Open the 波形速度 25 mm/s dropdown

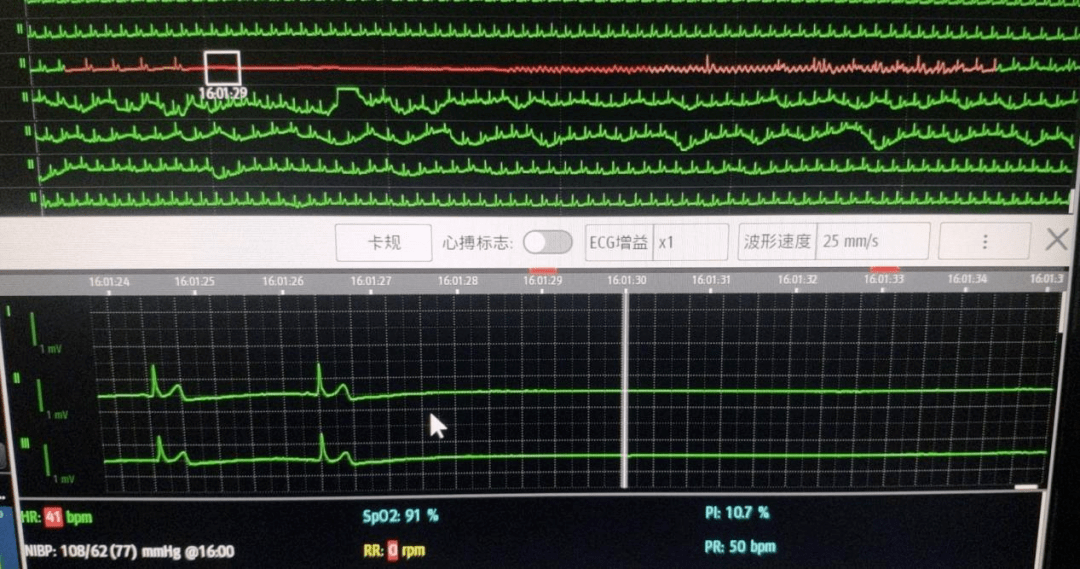[x=873, y=242]
